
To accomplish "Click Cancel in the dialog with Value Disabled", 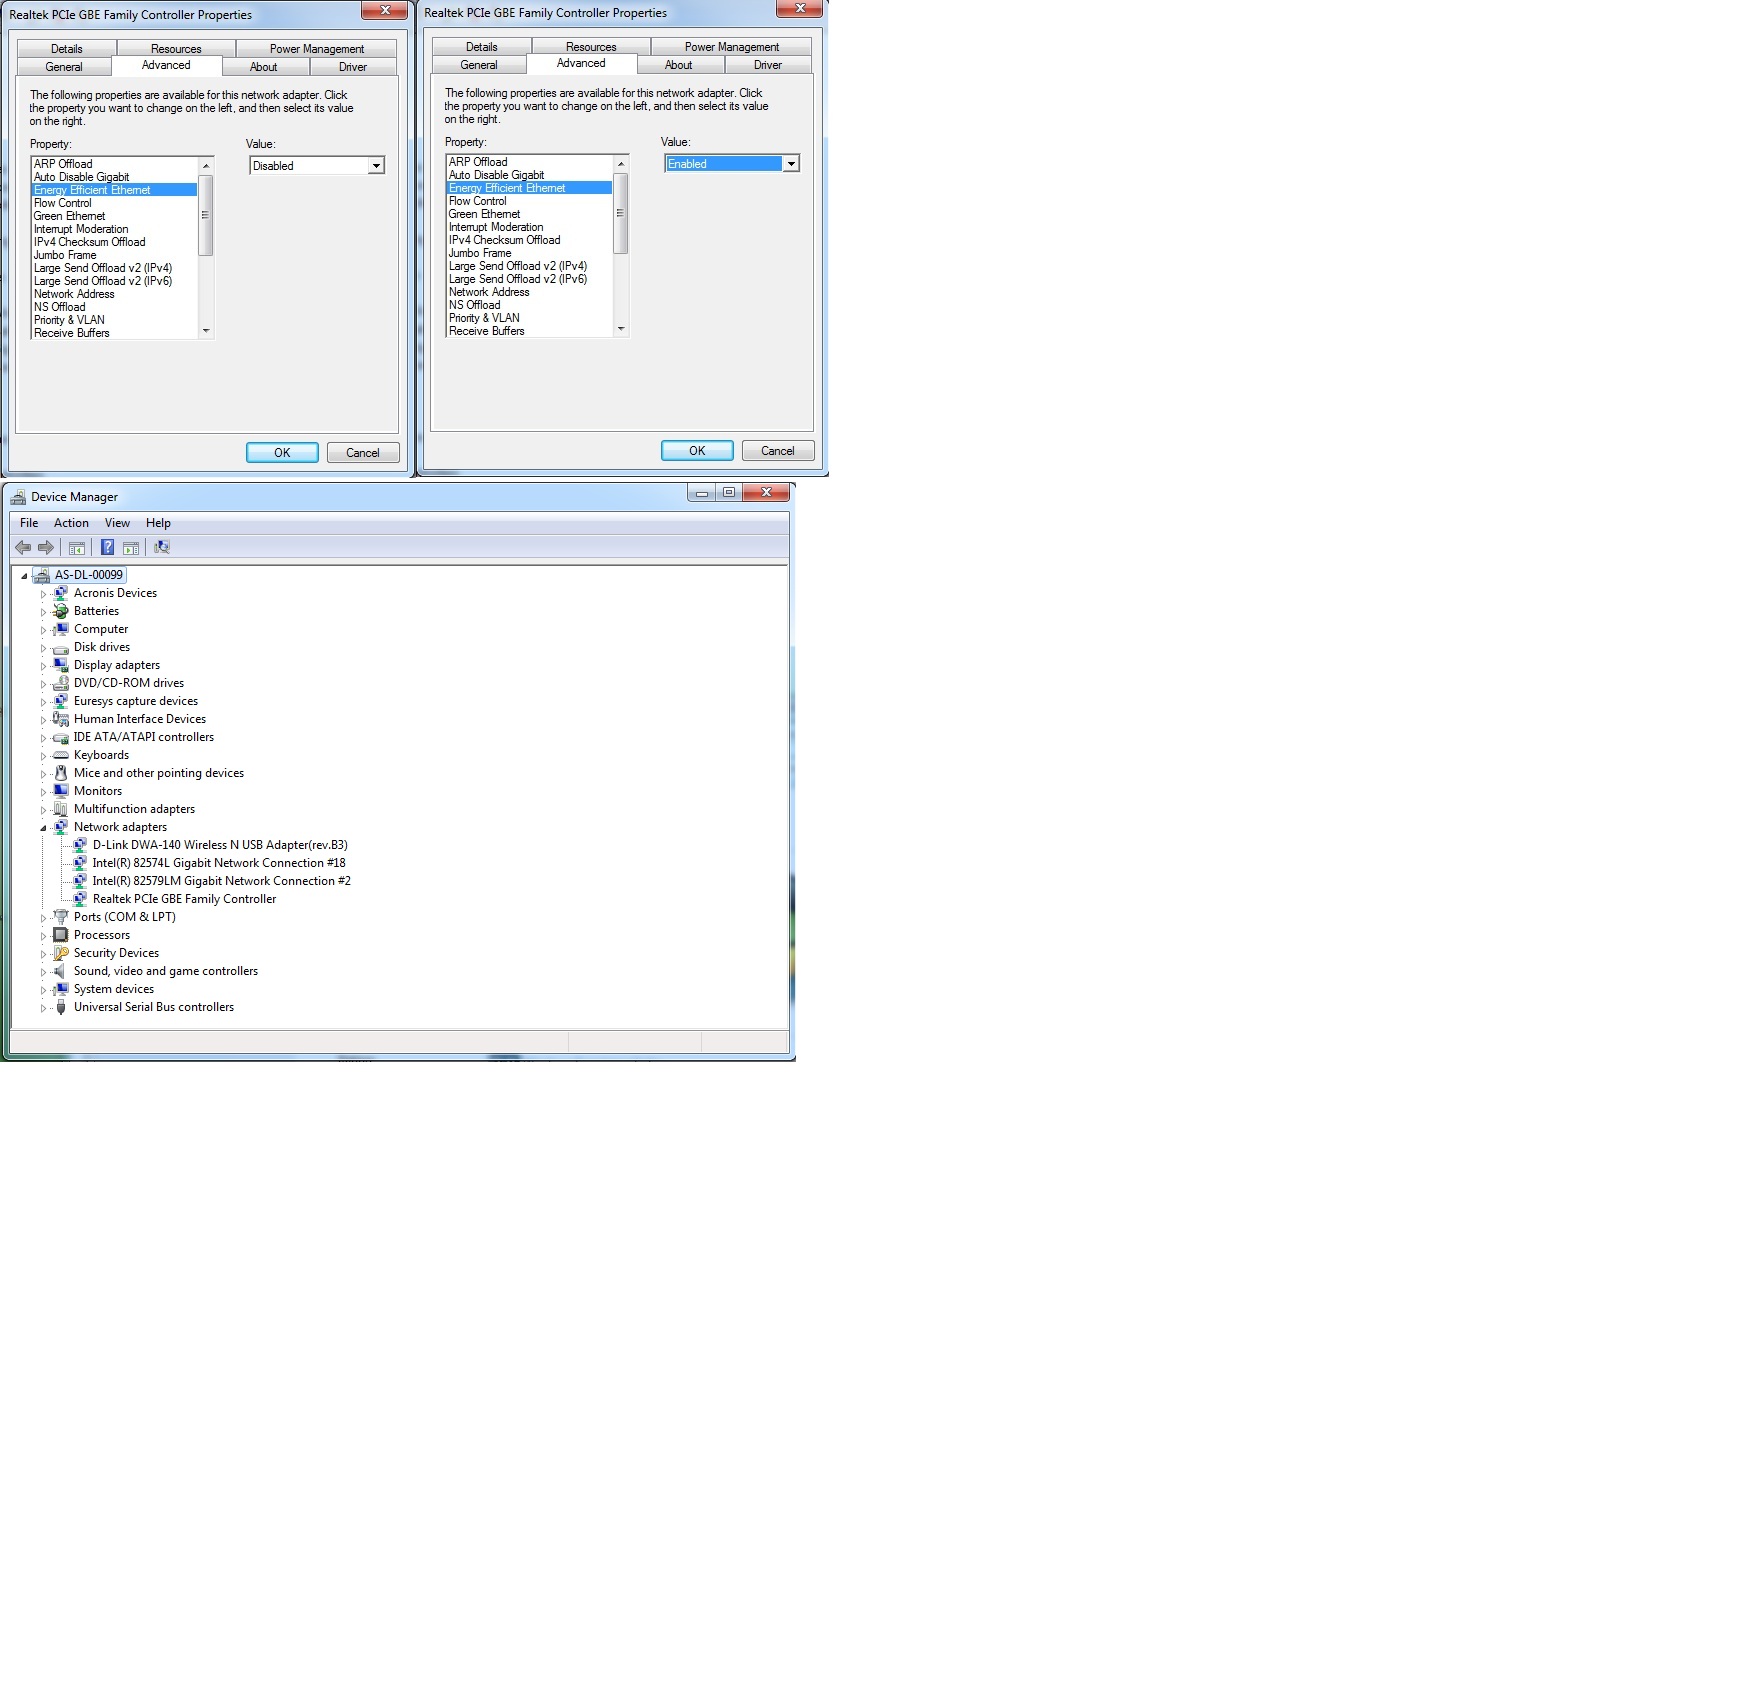I will point(363,453).
